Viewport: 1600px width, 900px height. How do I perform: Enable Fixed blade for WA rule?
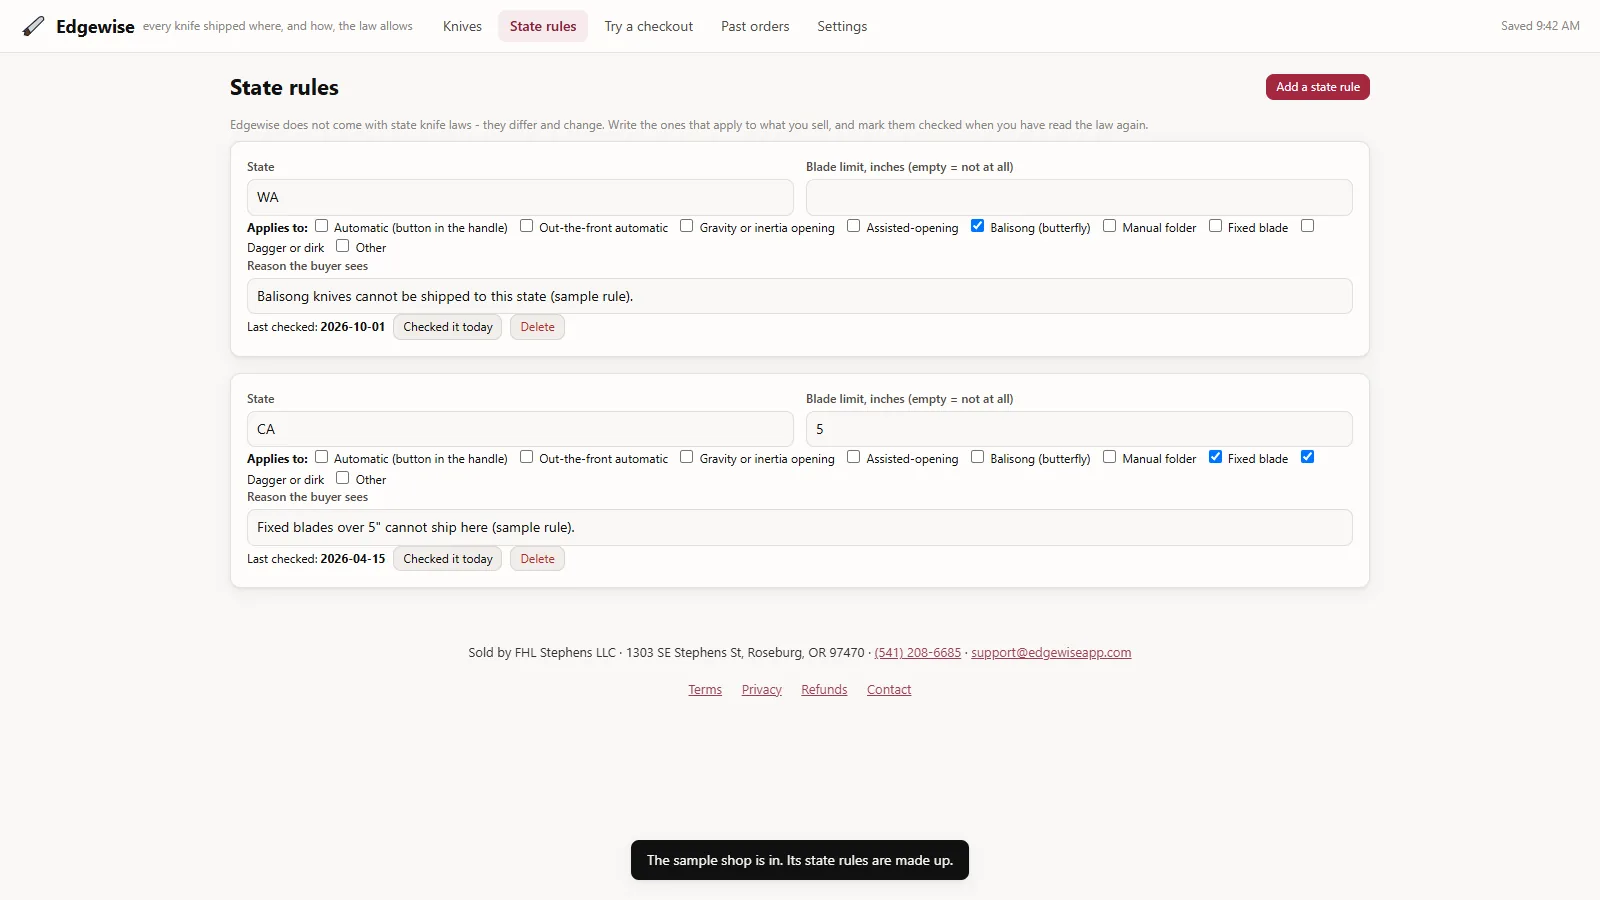click(1215, 226)
